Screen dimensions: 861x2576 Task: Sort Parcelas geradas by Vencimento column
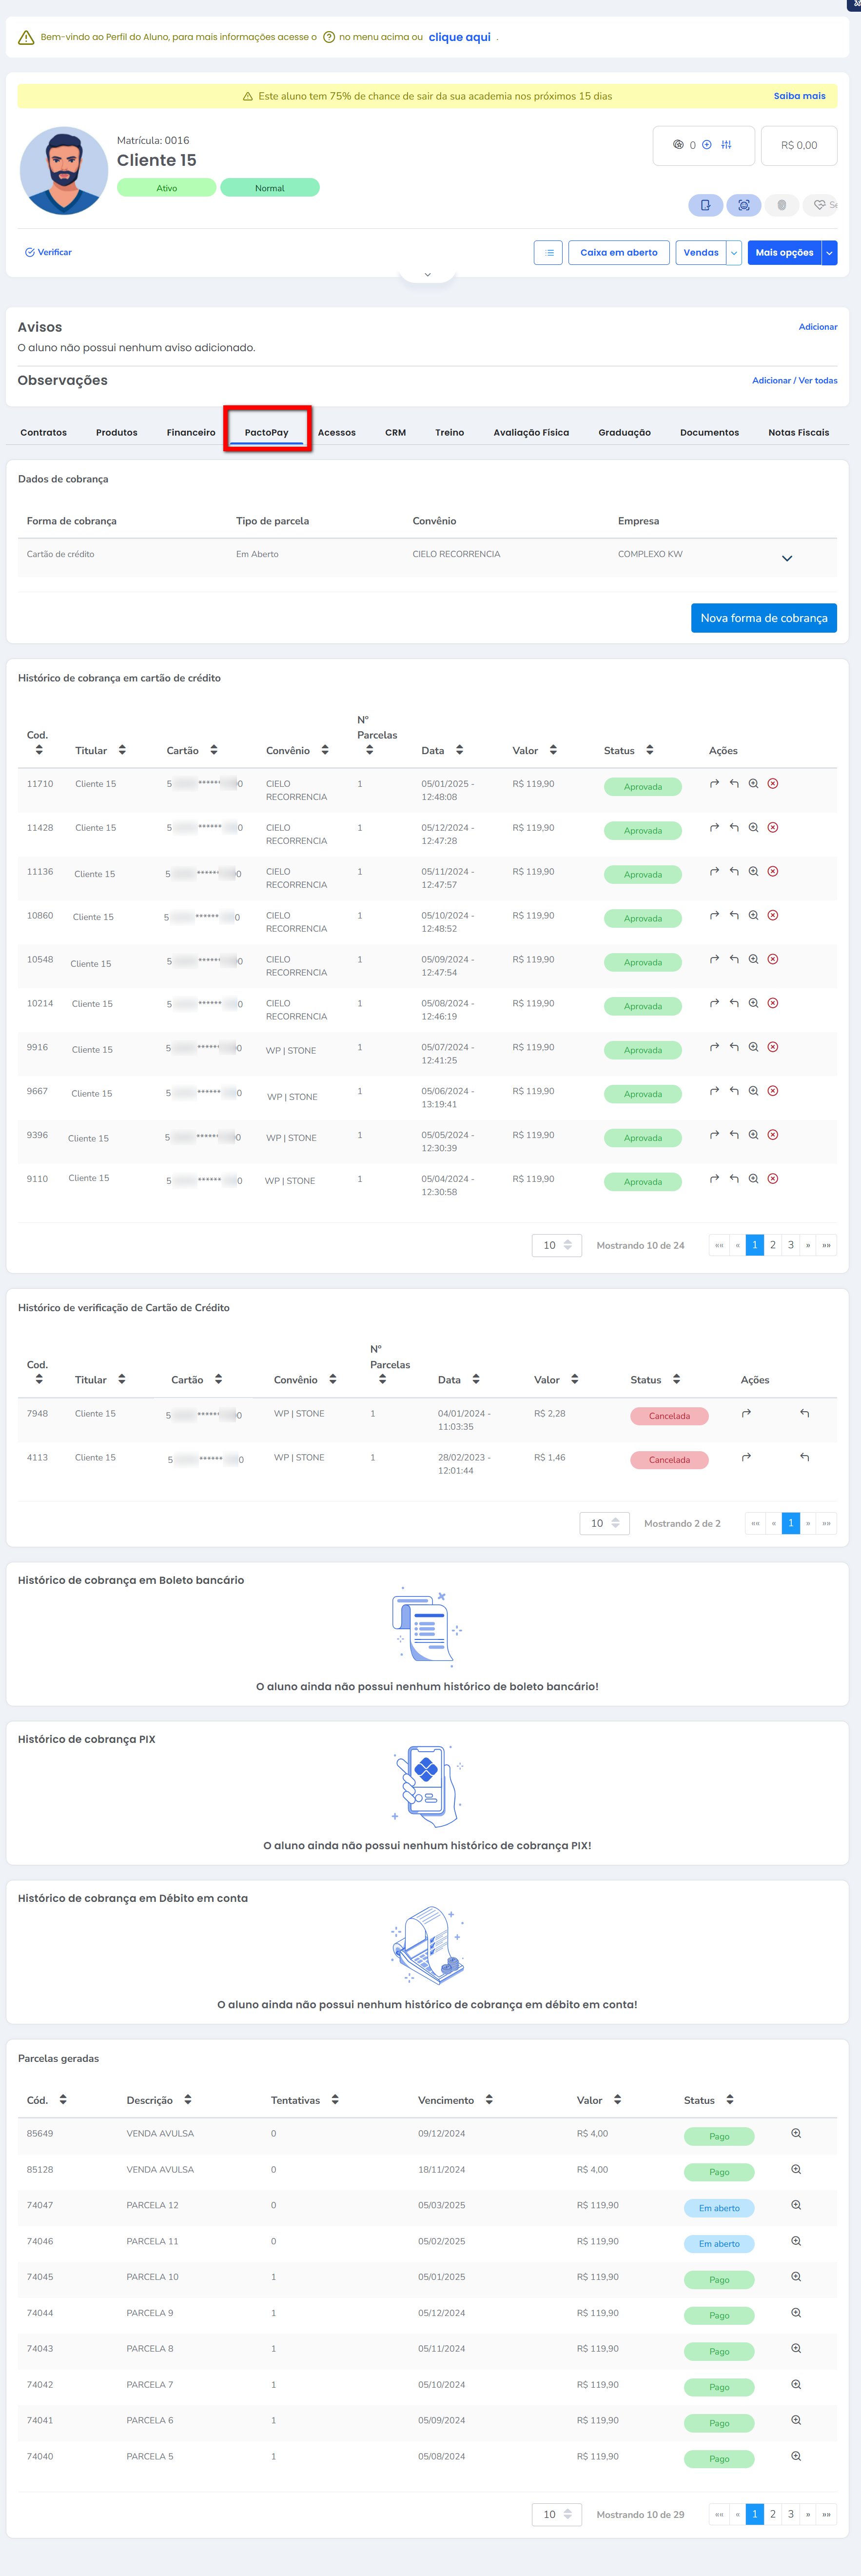click(x=489, y=2100)
